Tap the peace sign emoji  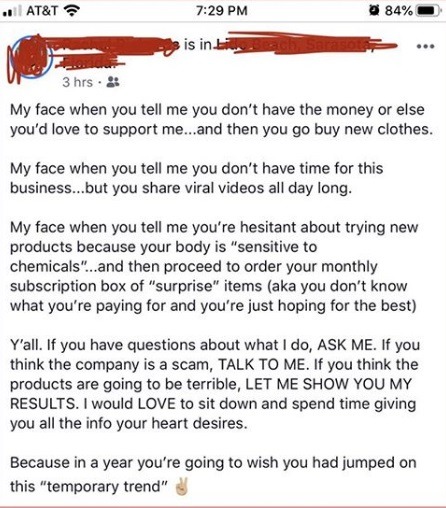(x=182, y=487)
